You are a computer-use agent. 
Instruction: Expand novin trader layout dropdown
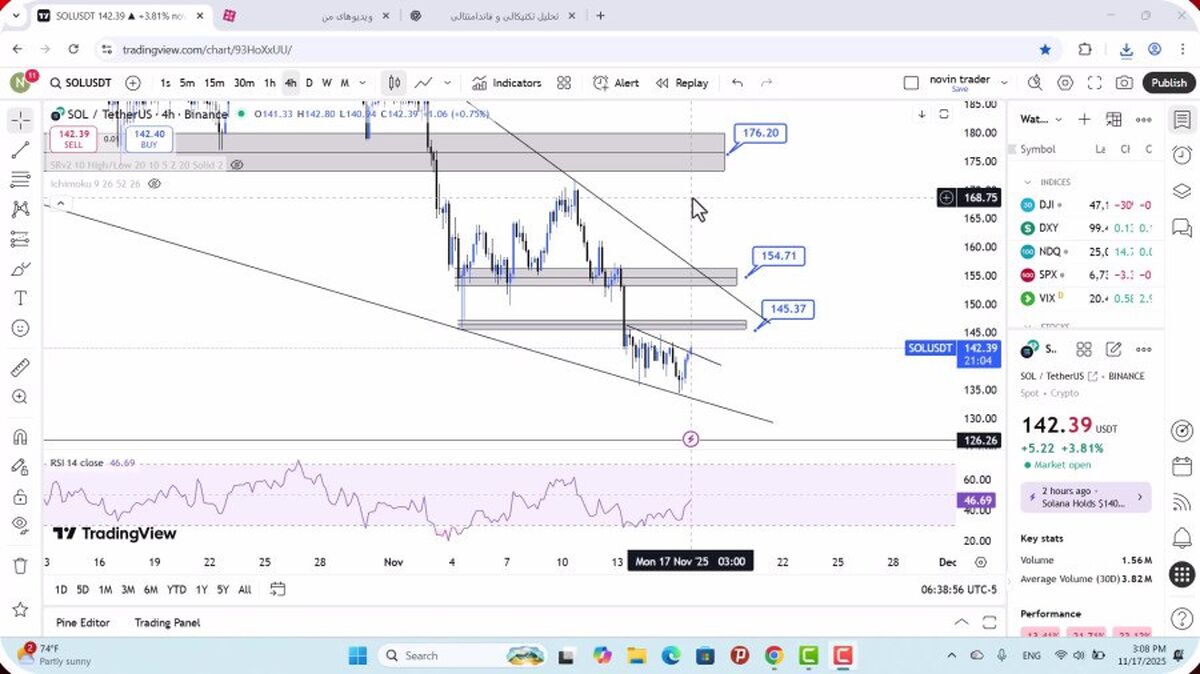click(x=1004, y=83)
